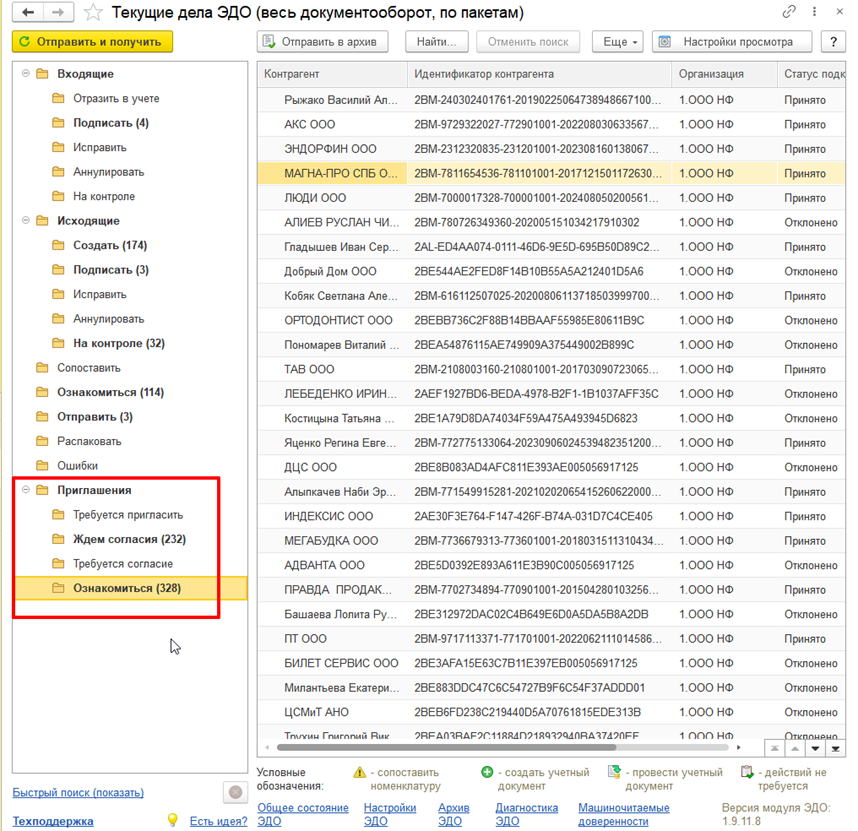Select the МЕГАБУДКА ООО row
858x831 pixels.
[551, 541]
